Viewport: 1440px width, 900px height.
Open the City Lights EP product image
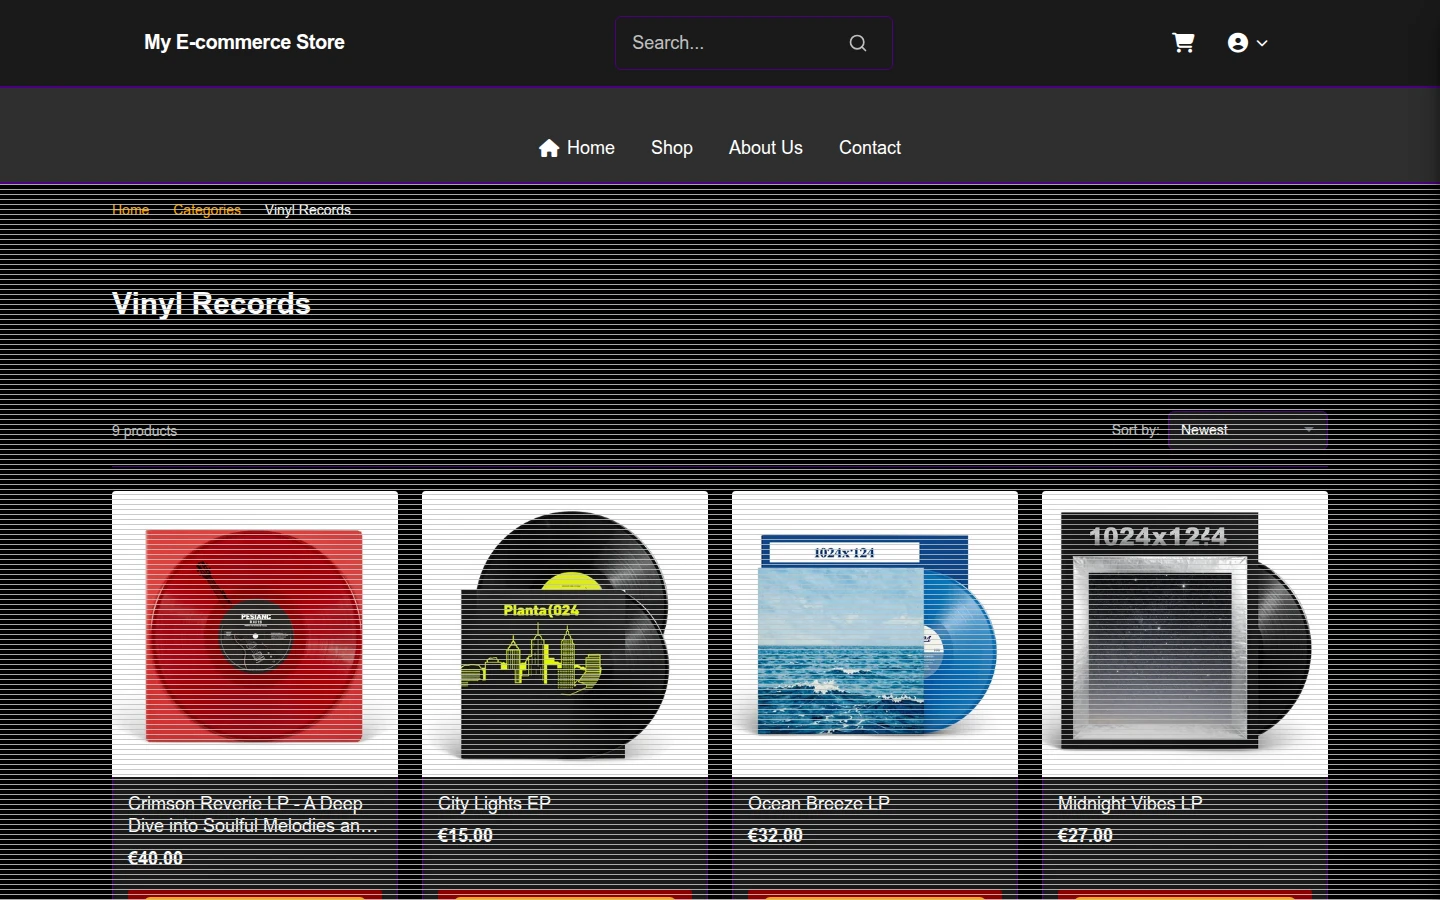click(x=565, y=634)
